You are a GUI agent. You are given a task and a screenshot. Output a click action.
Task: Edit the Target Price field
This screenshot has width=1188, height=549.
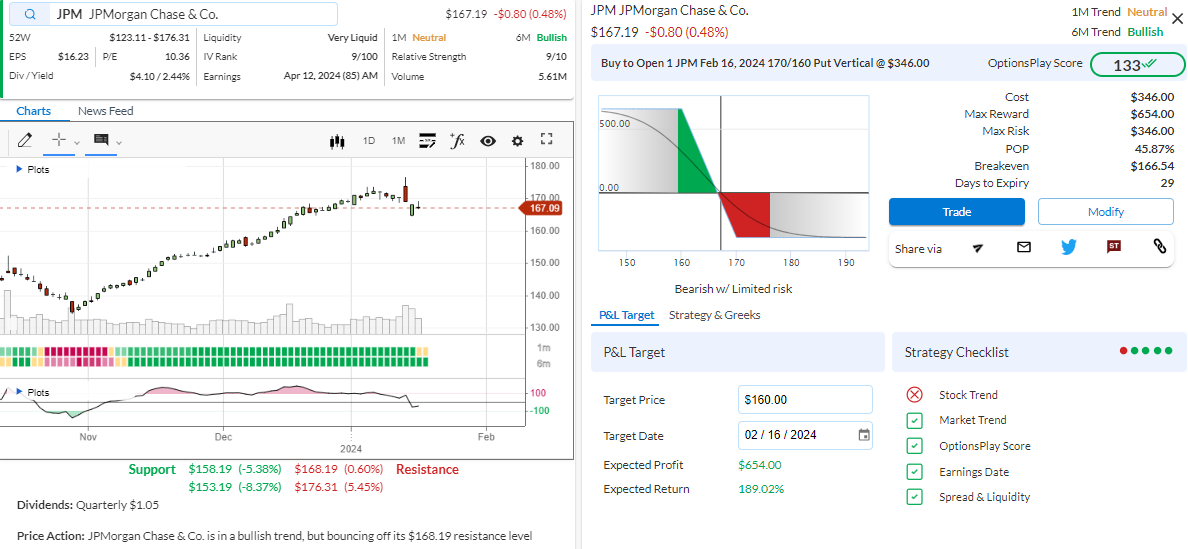805,399
